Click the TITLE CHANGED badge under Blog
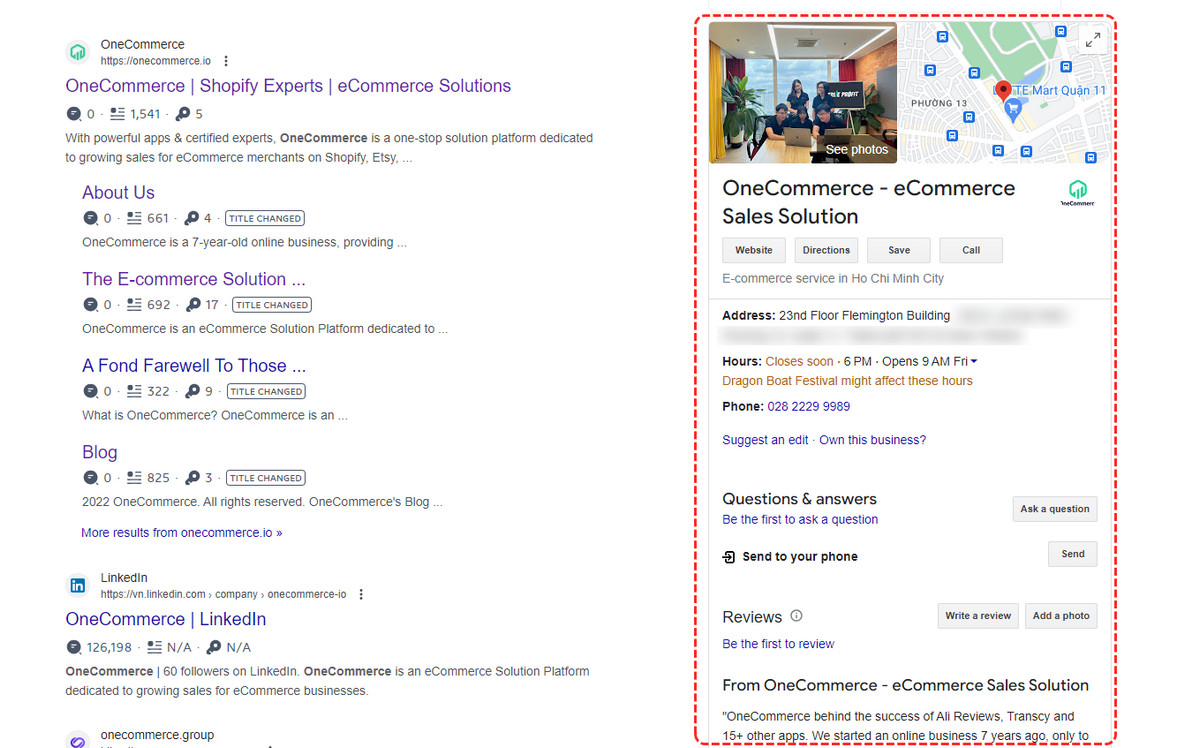Viewport: 1200px width, 748px height. [265, 478]
